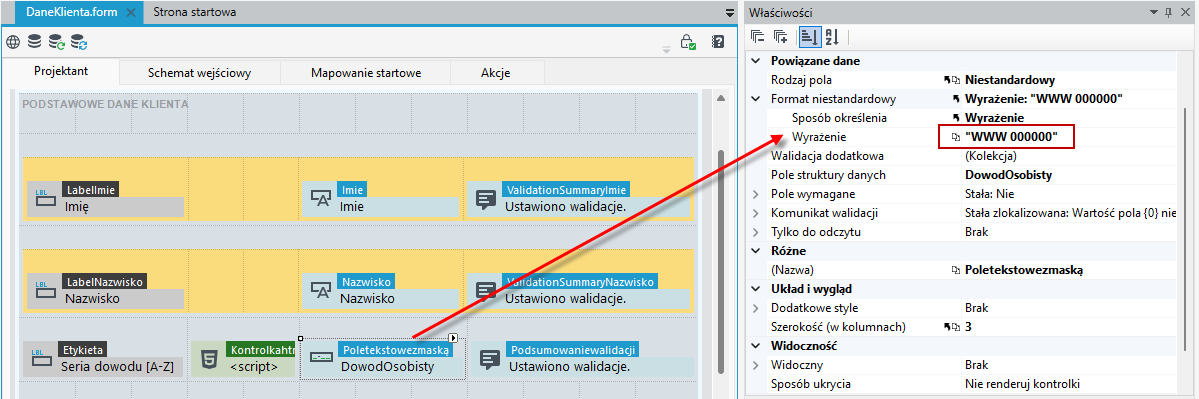Expand the Widoczny property
1199x399 pixels.
pyautogui.click(x=756, y=365)
